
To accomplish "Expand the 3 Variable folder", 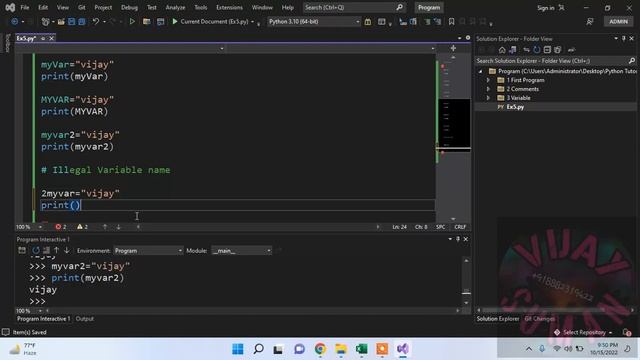I will click(488, 98).
